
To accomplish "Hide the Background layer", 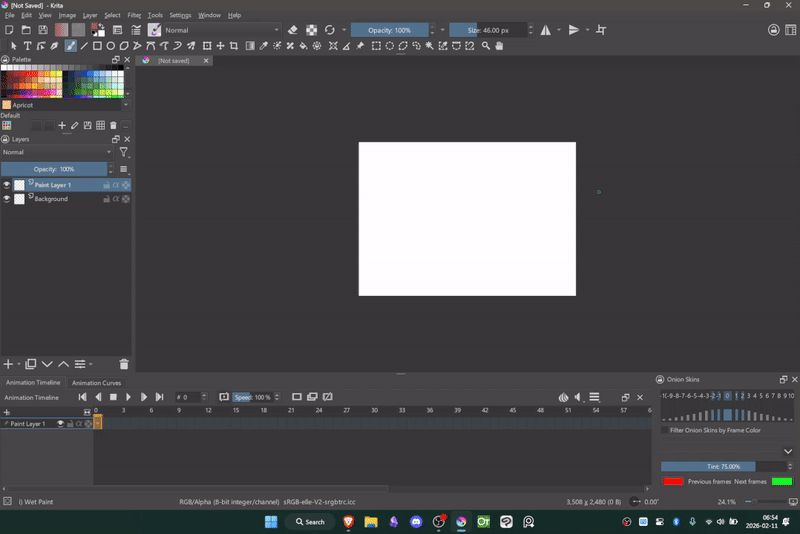I will tap(6, 199).
